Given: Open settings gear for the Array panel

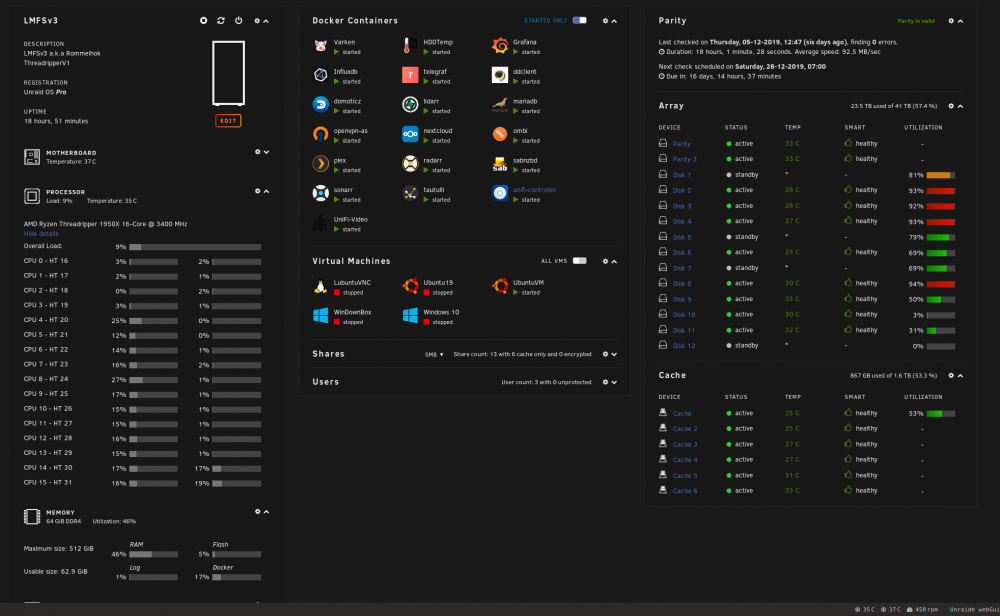Looking at the screenshot, I should (951, 106).
